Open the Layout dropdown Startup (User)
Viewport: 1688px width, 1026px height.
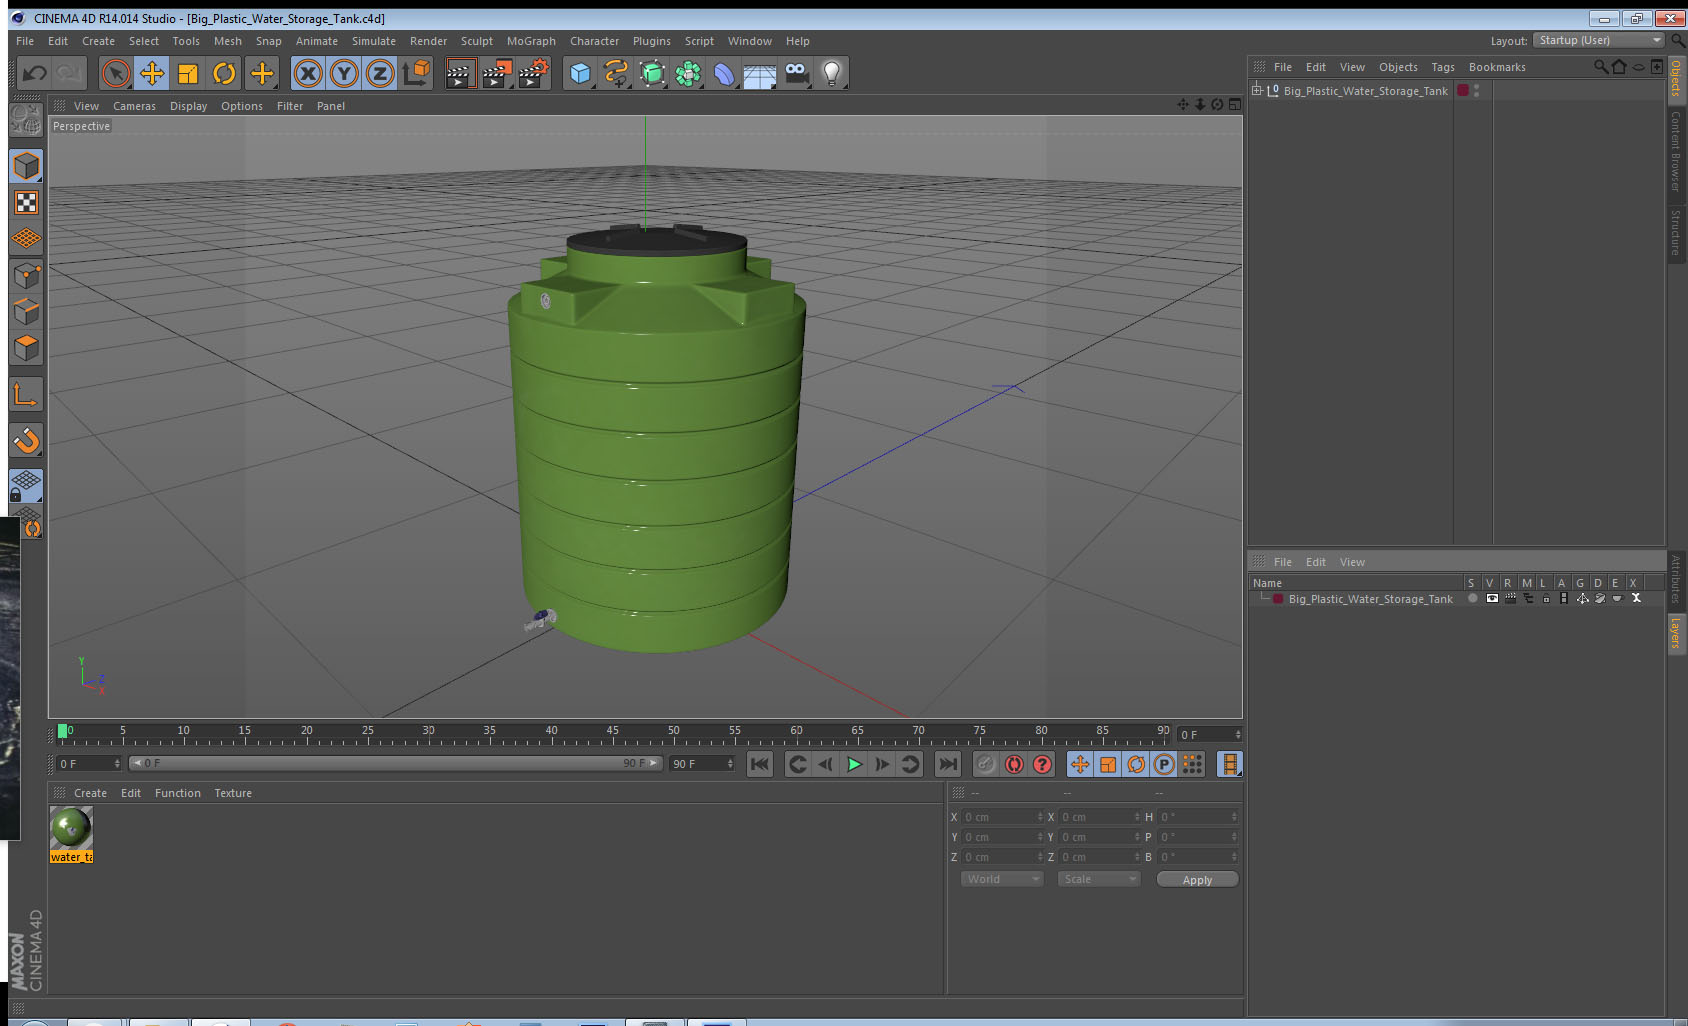[x=1599, y=40]
